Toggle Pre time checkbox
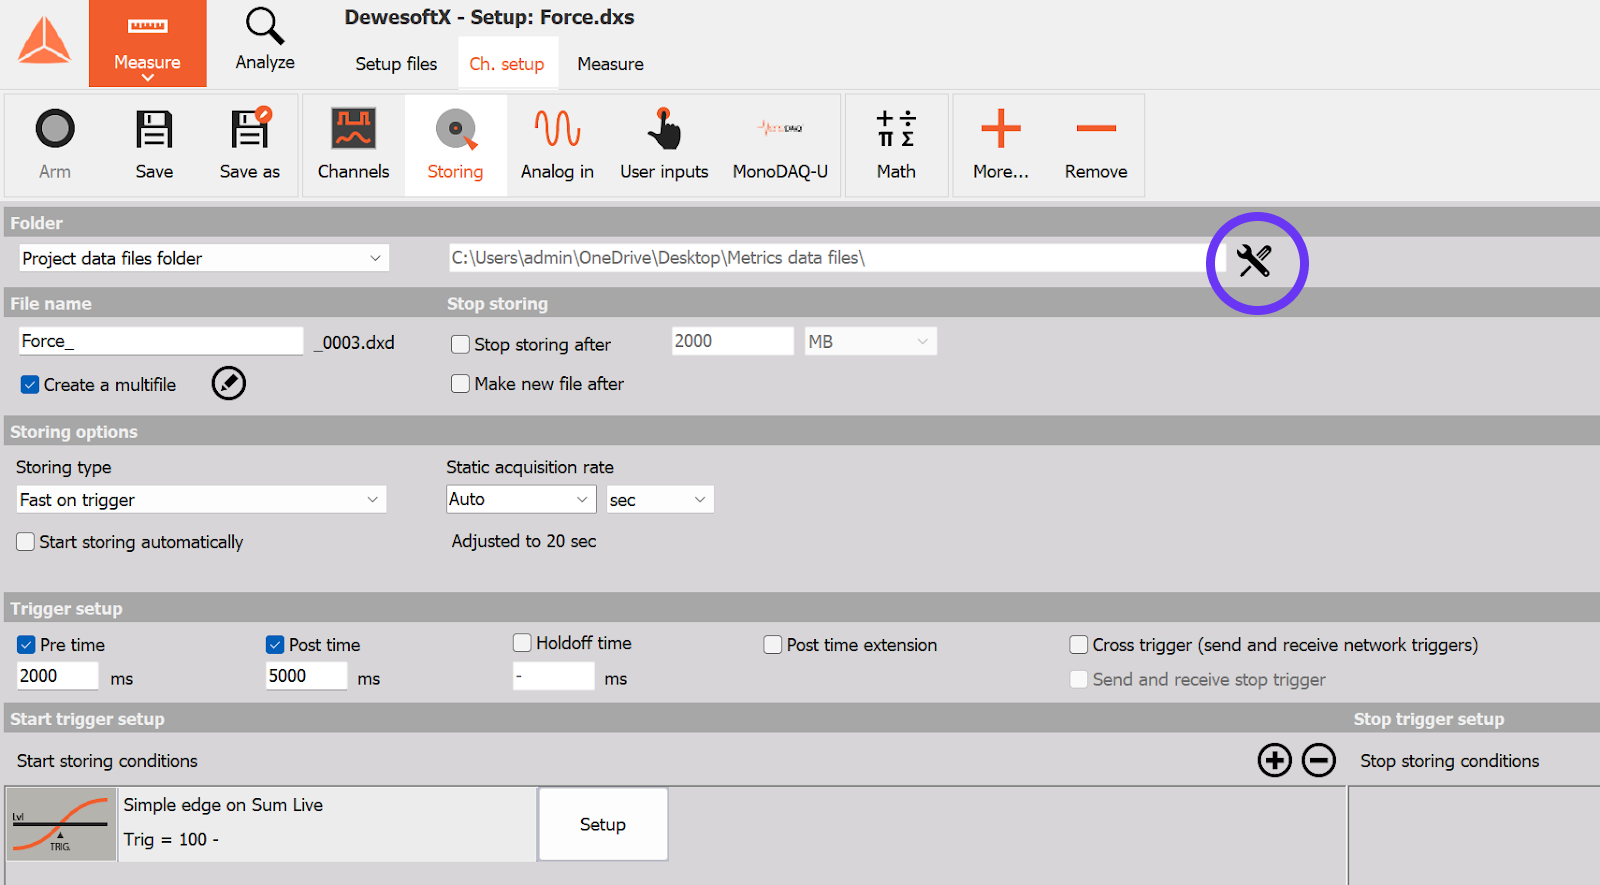Viewport: 1600px width, 885px height. (x=26, y=645)
